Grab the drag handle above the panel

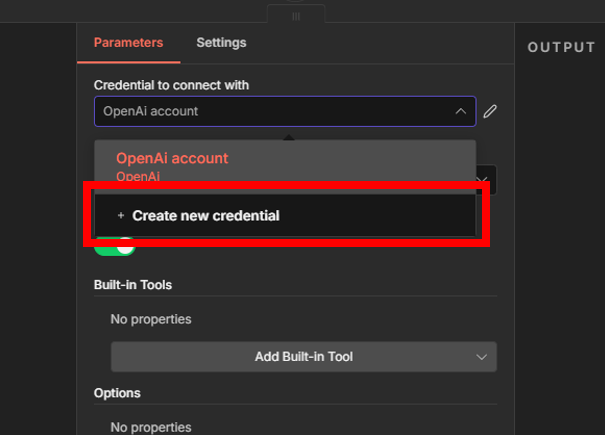click(x=296, y=16)
